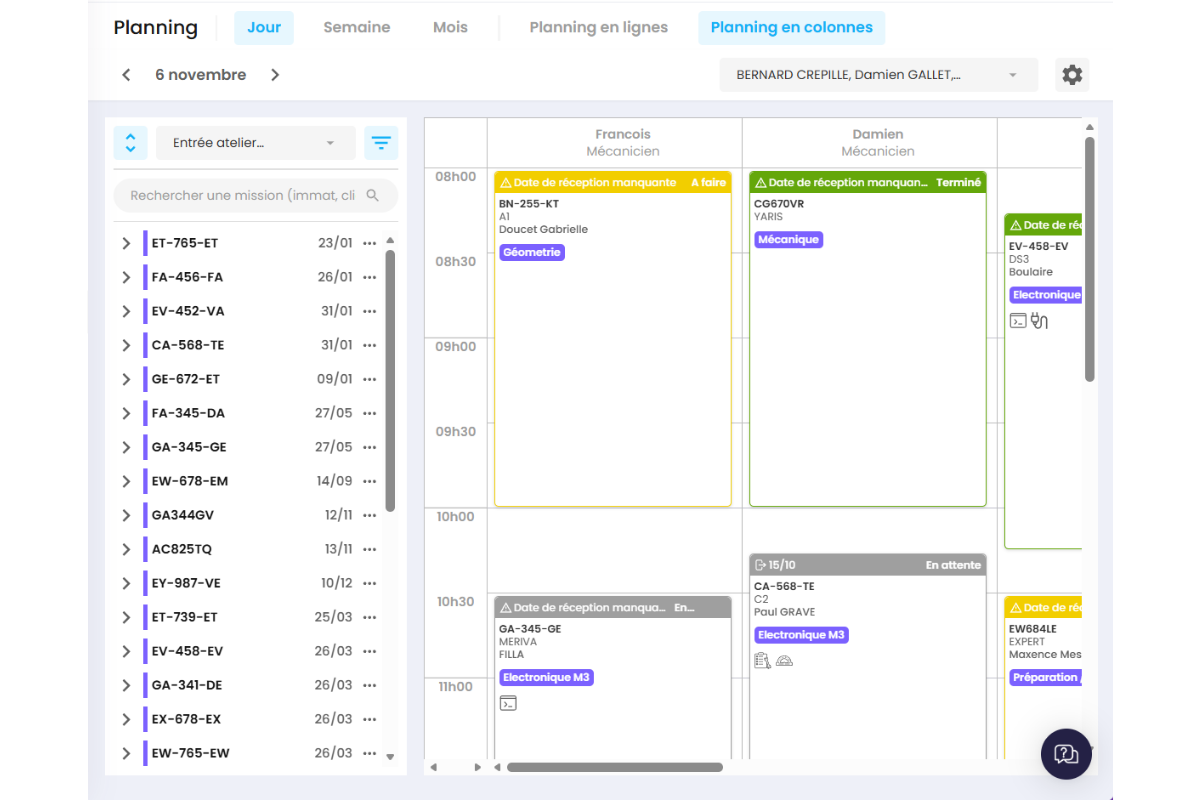
Task: Click the horizontal scrollbar under the planning
Action: [615, 767]
